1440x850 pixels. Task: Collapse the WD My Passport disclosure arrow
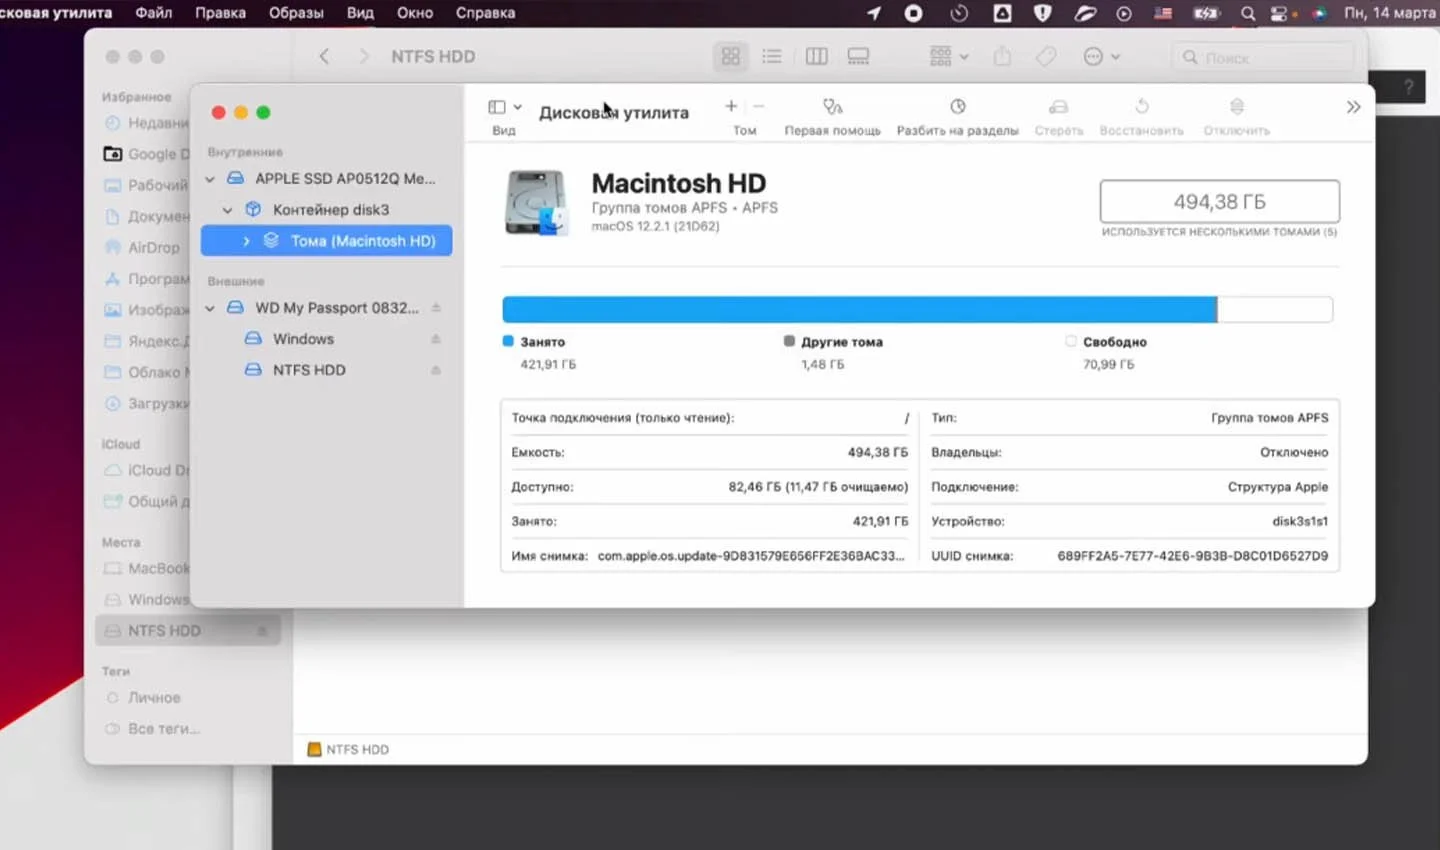click(x=210, y=308)
